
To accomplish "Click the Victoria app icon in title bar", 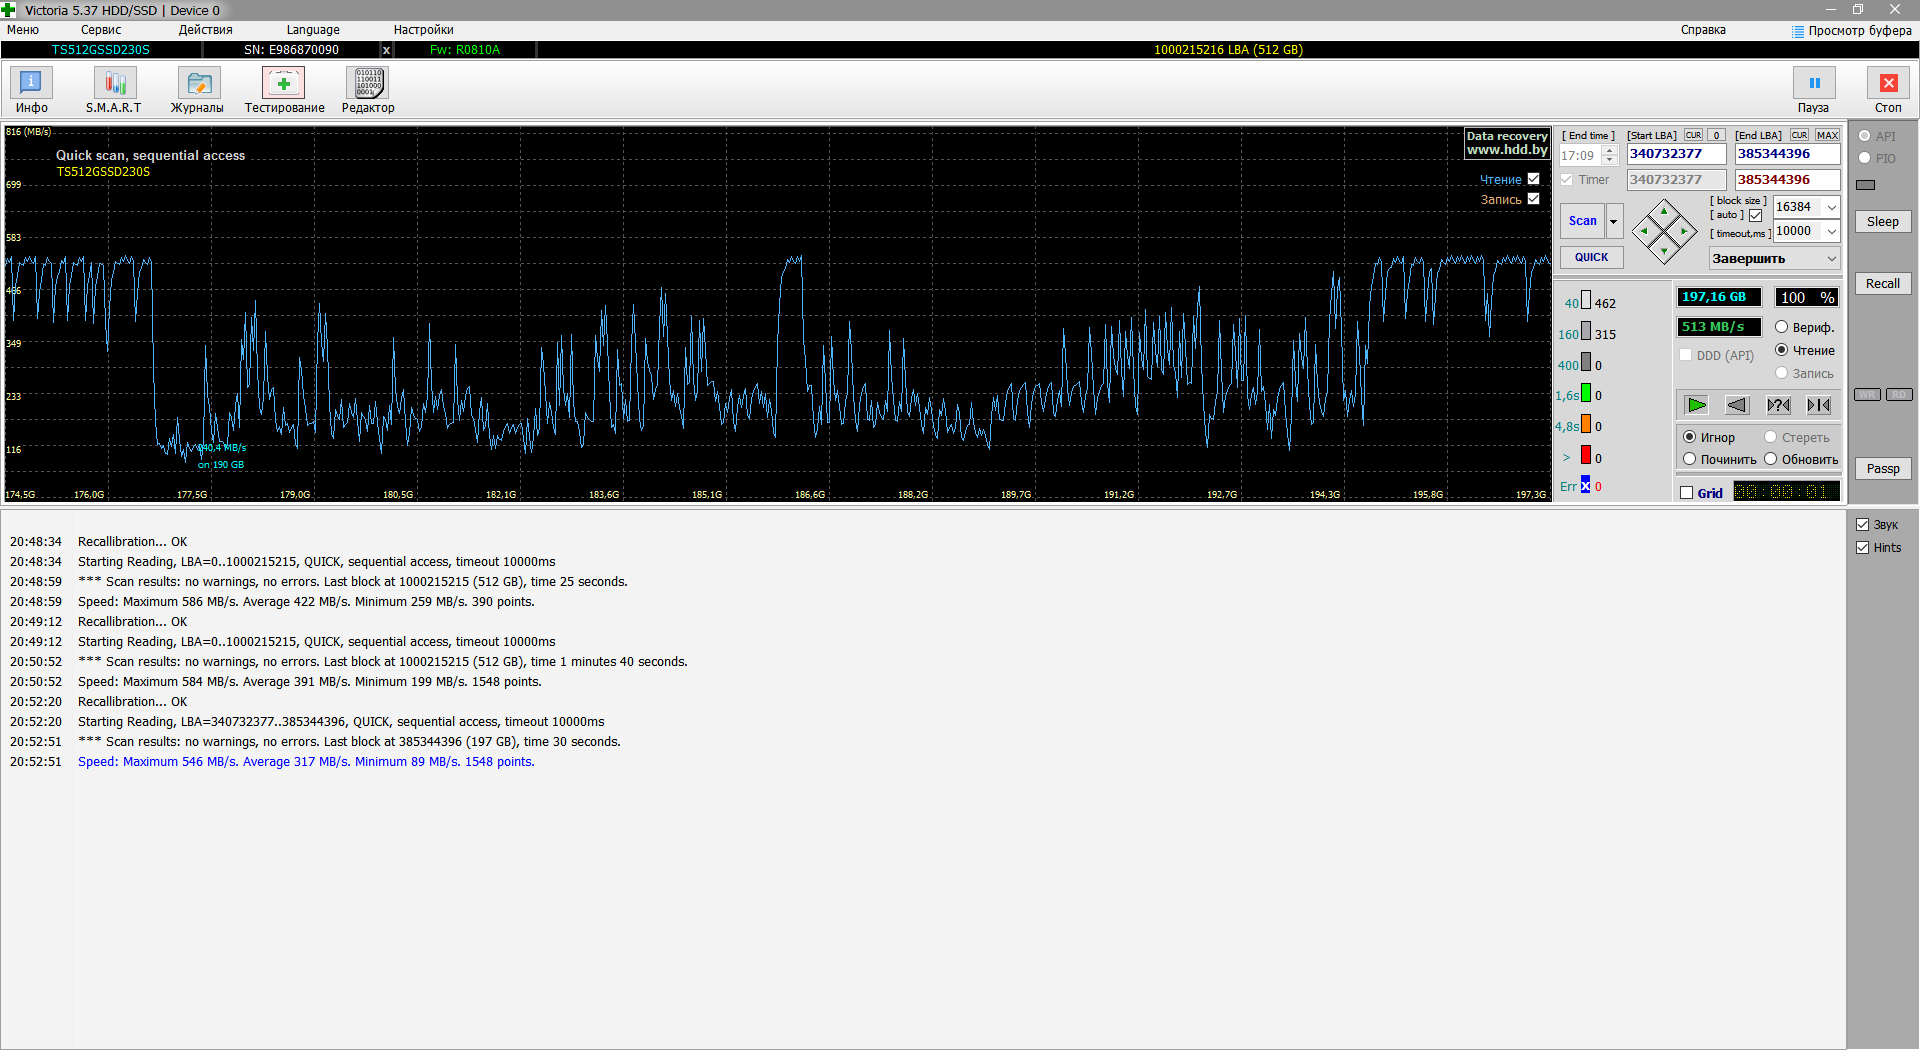I will [9, 10].
